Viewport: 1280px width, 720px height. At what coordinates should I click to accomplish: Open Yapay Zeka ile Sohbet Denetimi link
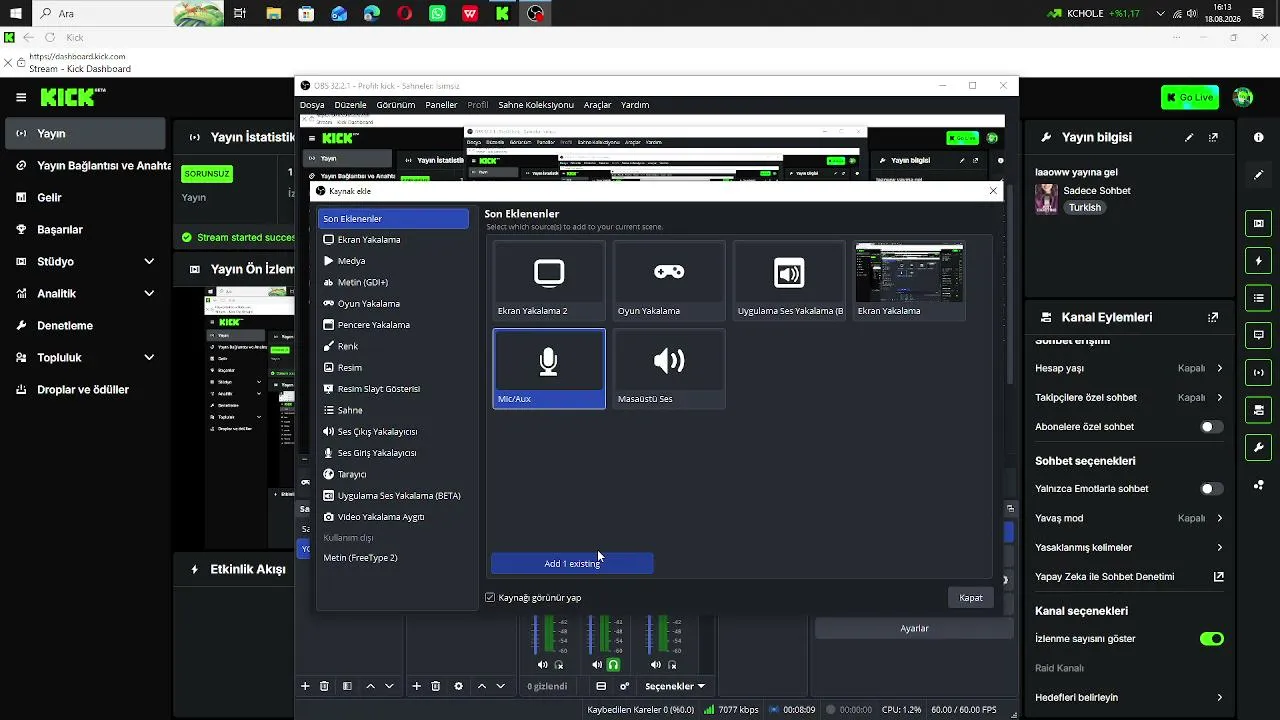click(1129, 576)
